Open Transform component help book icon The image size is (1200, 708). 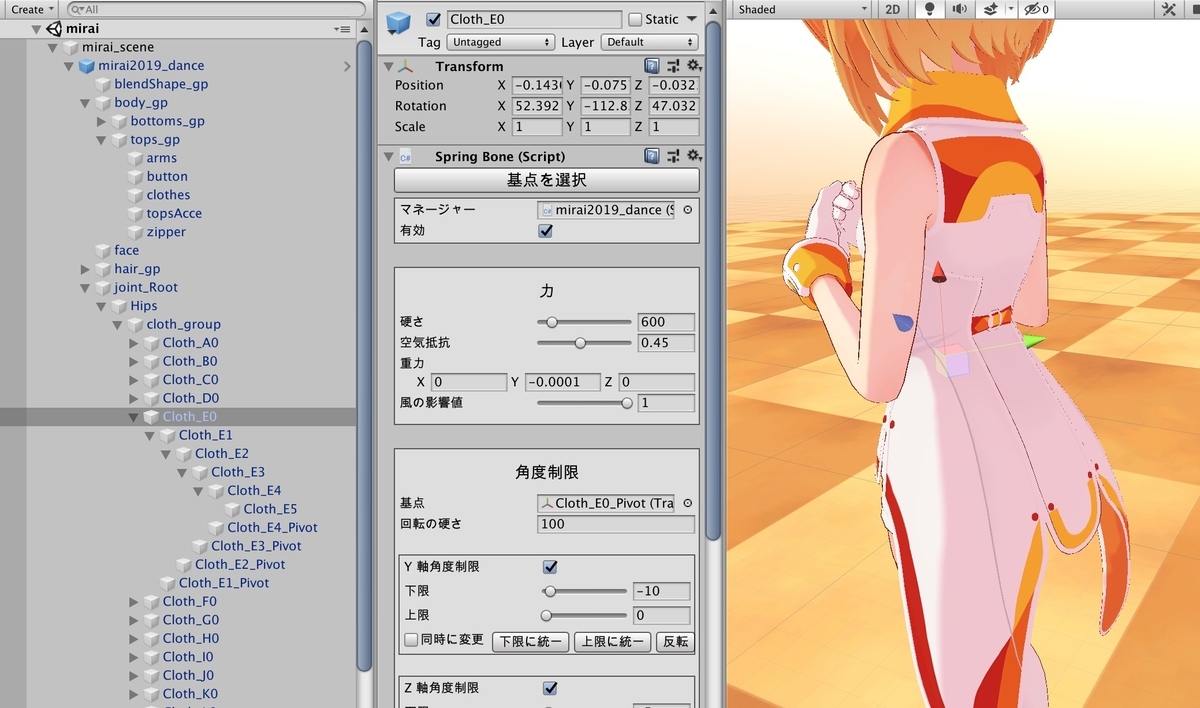652,66
